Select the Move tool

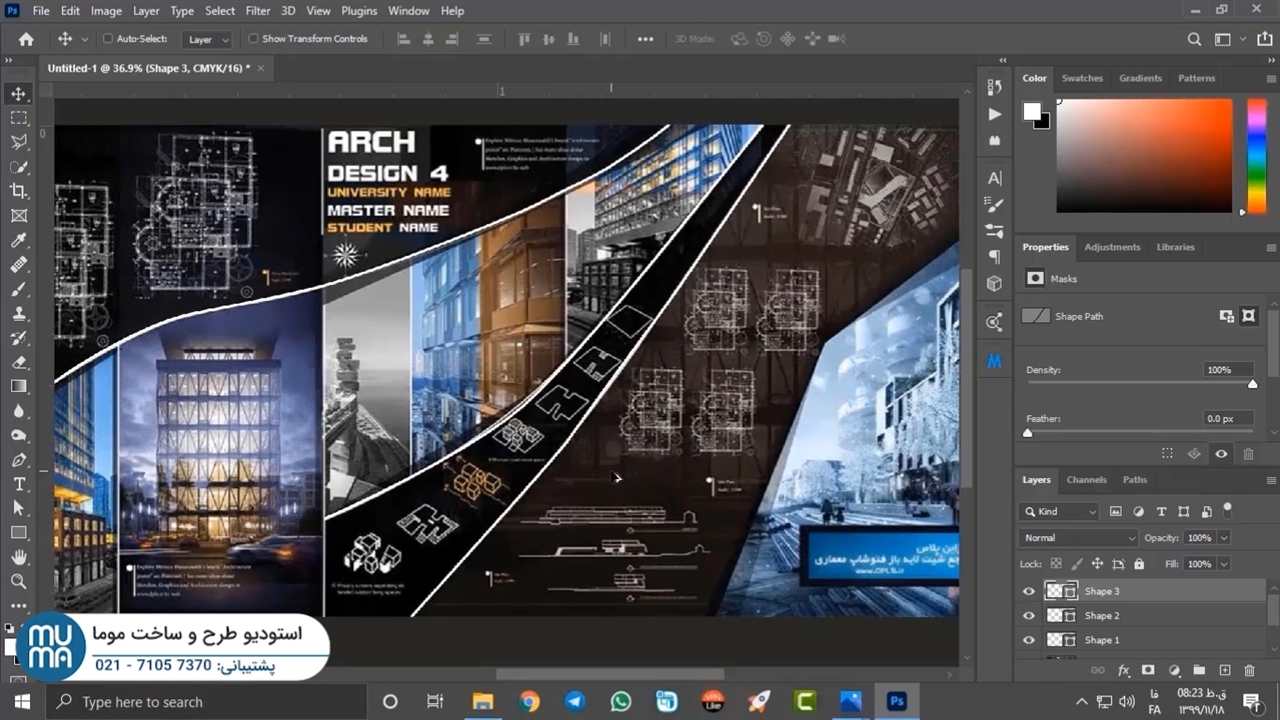coord(19,94)
